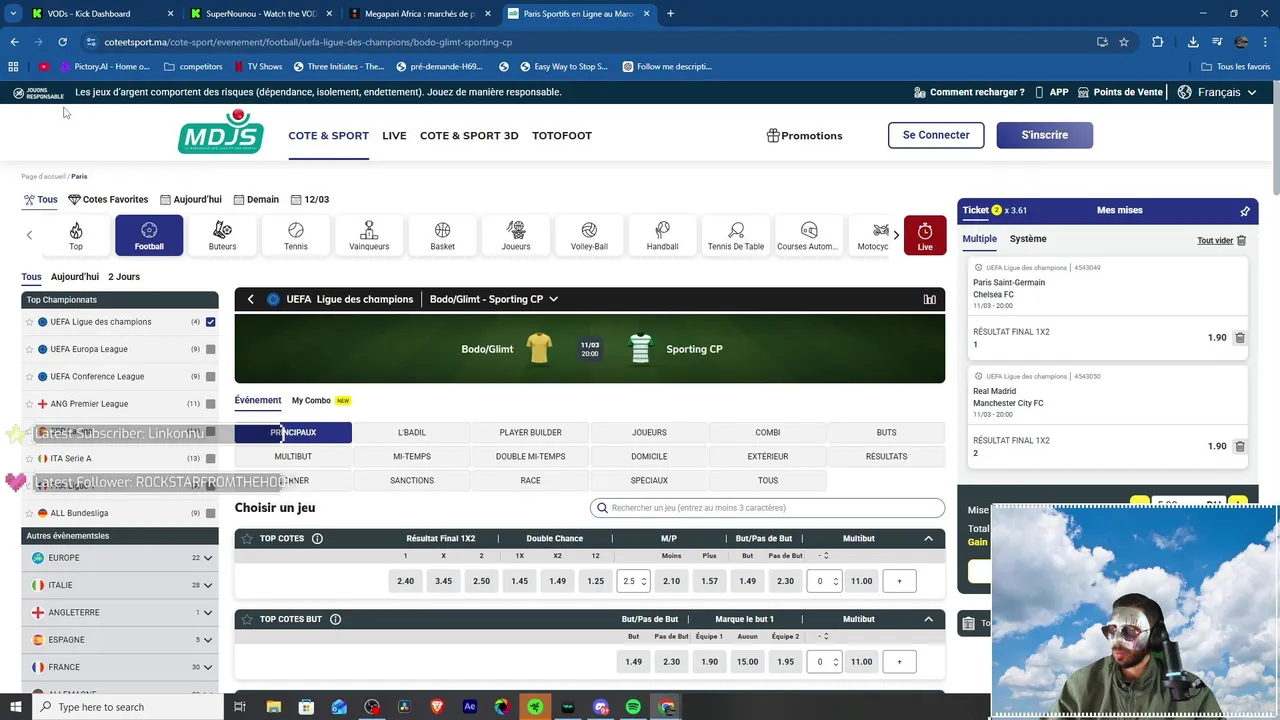Switch to the MI-TEMPS market tab
The image size is (1280, 720).
click(412, 457)
